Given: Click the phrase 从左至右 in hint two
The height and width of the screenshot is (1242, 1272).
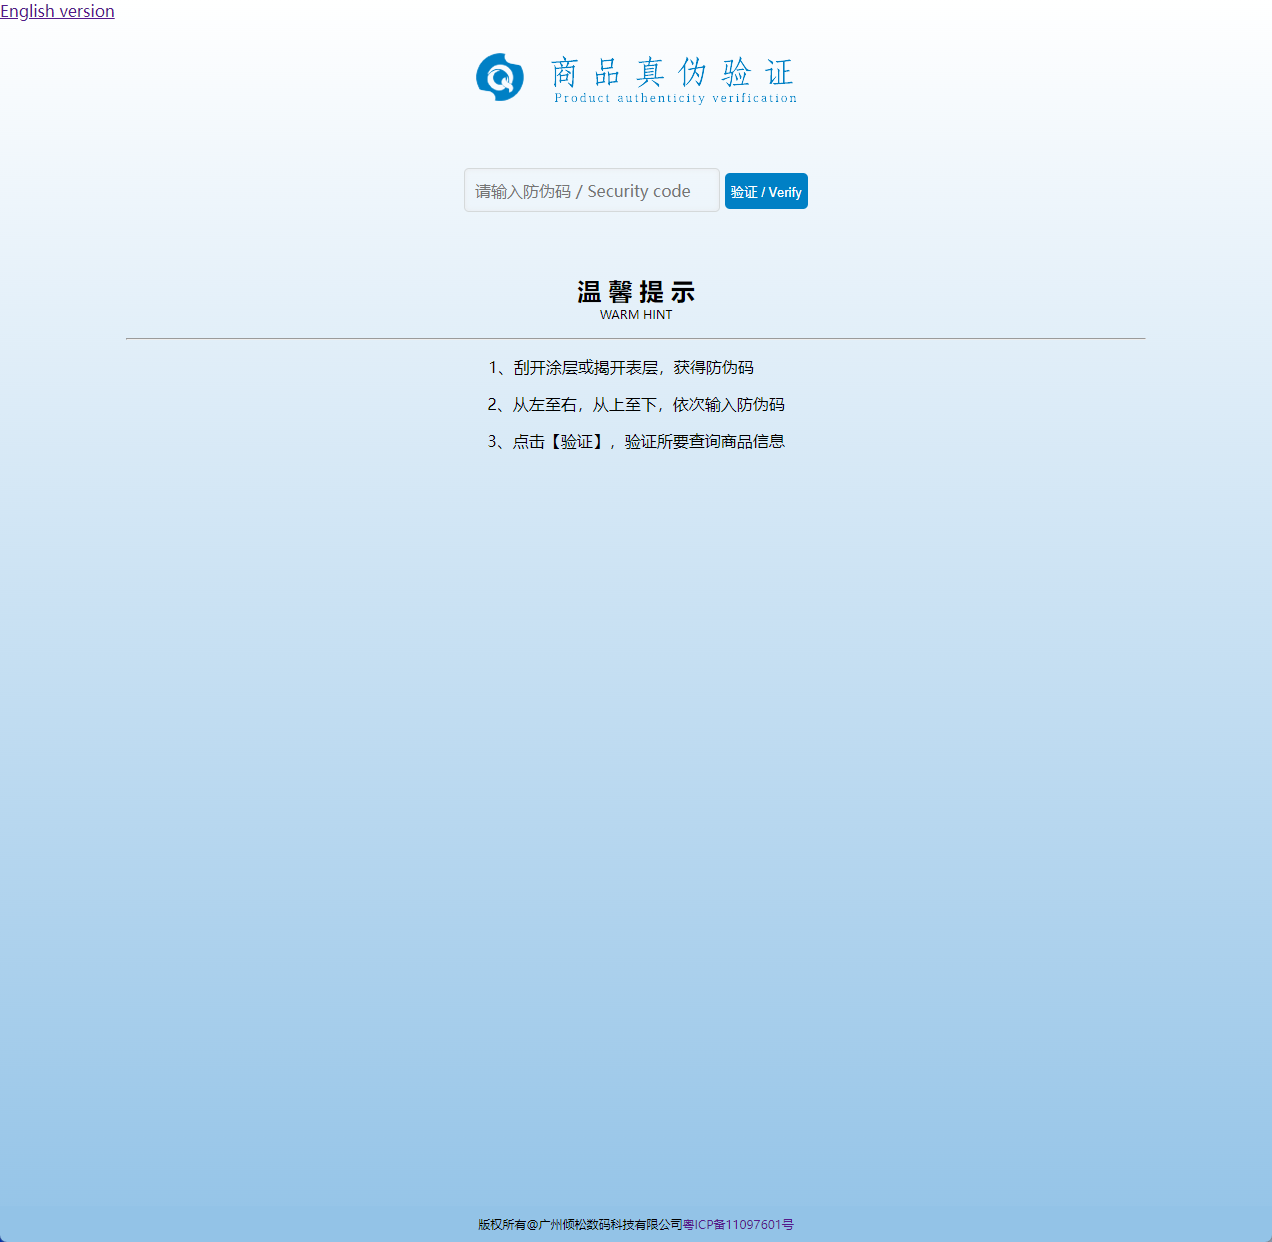Looking at the screenshot, I should tap(544, 405).
